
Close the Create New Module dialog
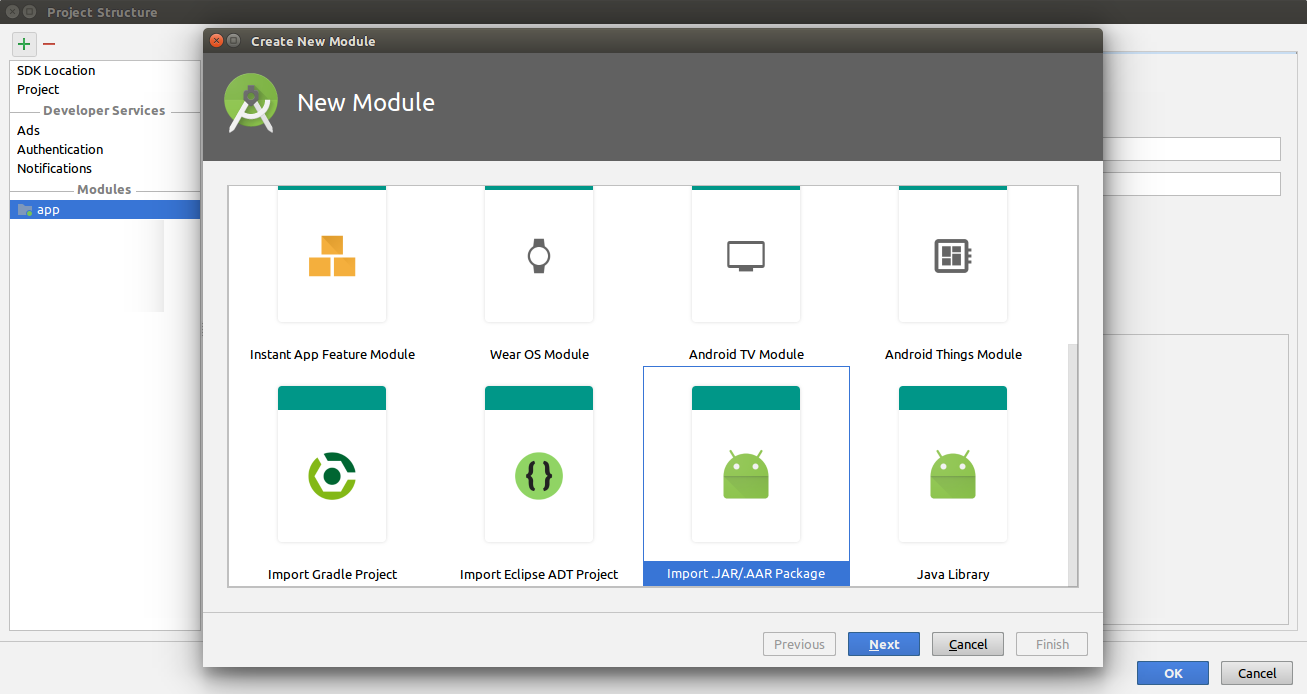(215, 41)
